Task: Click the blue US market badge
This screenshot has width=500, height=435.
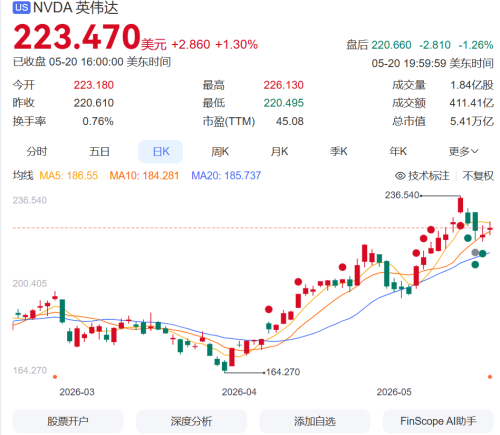Action: (21, 7)
